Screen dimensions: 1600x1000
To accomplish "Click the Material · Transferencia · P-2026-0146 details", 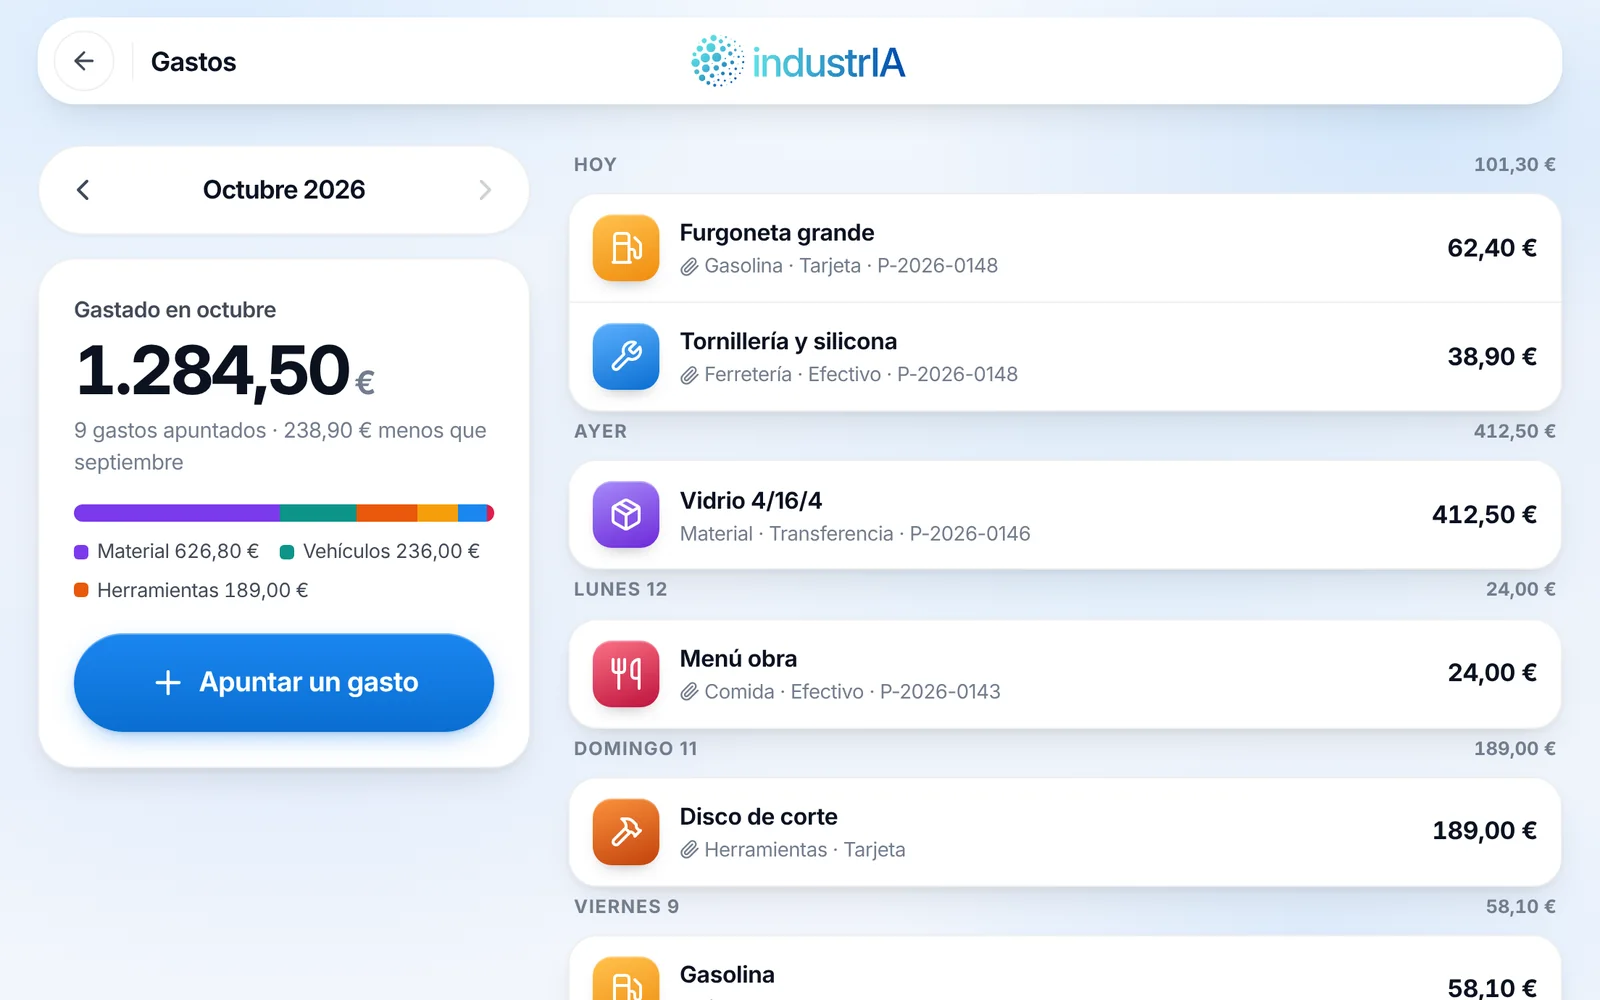I will point(855,534).
